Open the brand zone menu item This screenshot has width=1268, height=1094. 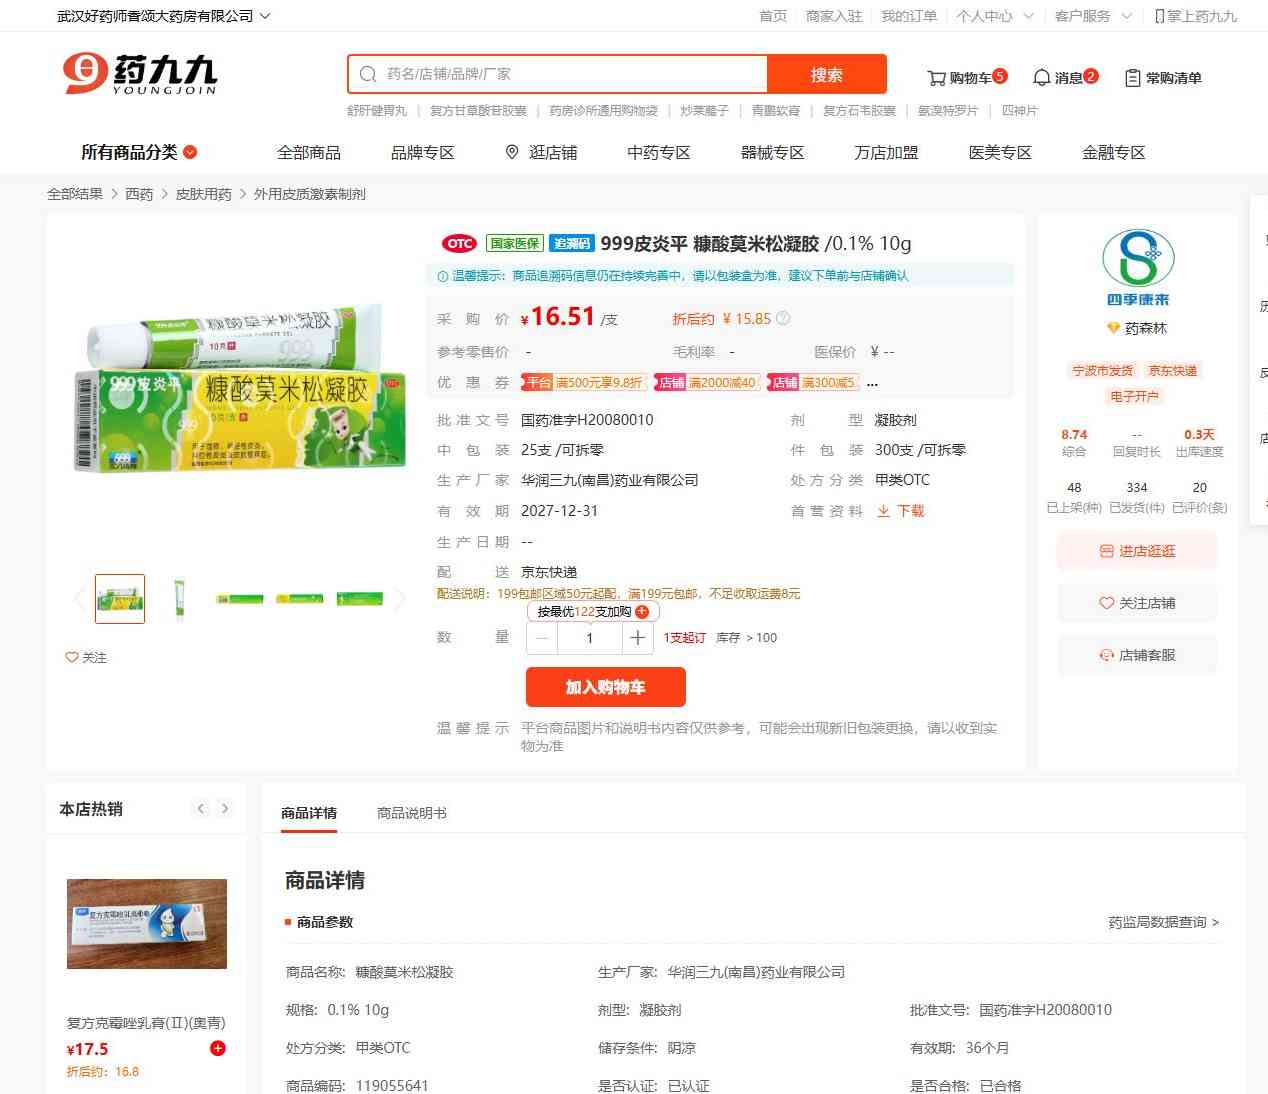click(422, 152)
